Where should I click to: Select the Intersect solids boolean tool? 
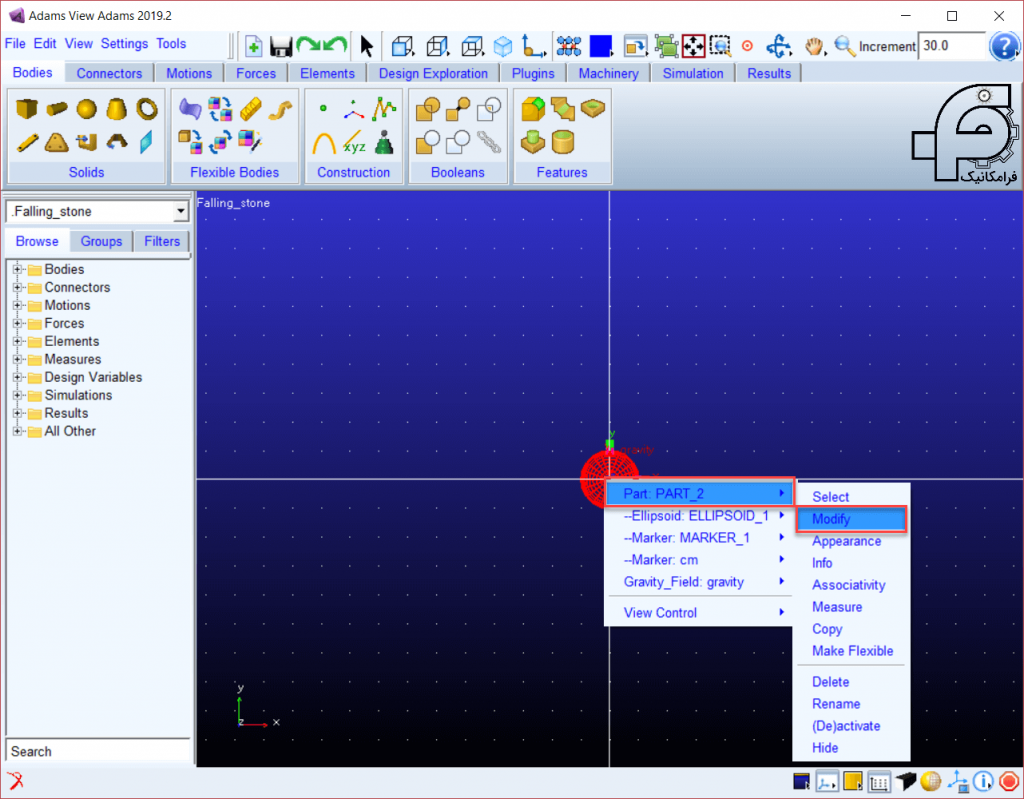pos(488,108)
